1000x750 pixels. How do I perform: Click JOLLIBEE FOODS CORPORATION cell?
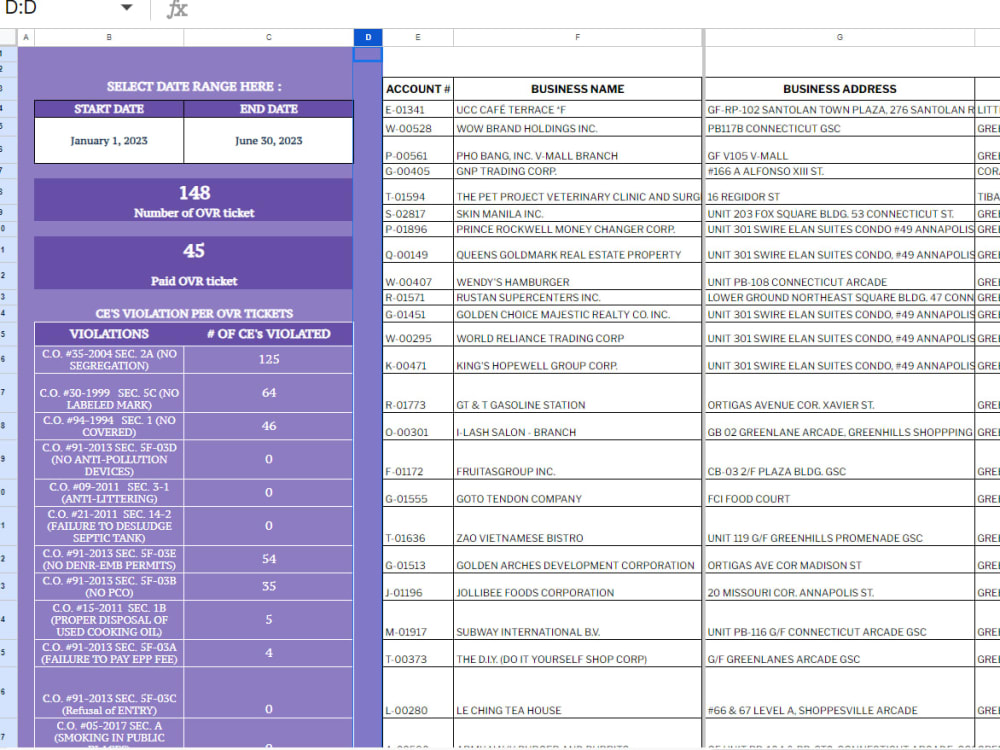tap(578, 587)
